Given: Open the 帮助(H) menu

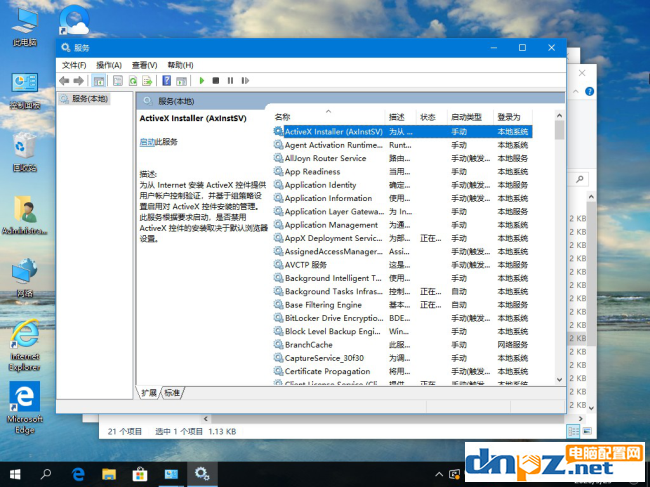Looking at the screenshot, I should click(180, 65).
